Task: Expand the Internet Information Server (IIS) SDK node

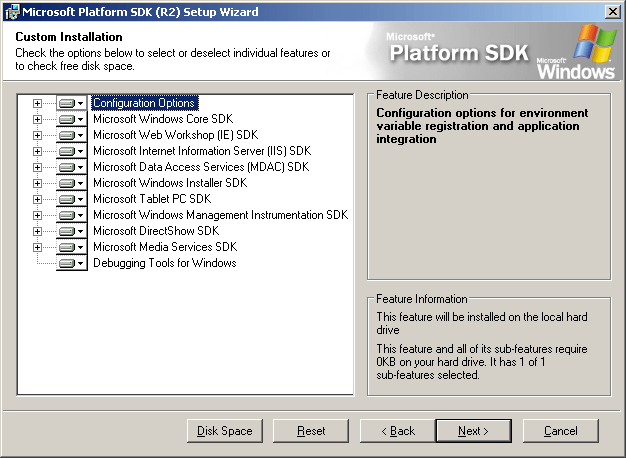Action: pos(37,151)
